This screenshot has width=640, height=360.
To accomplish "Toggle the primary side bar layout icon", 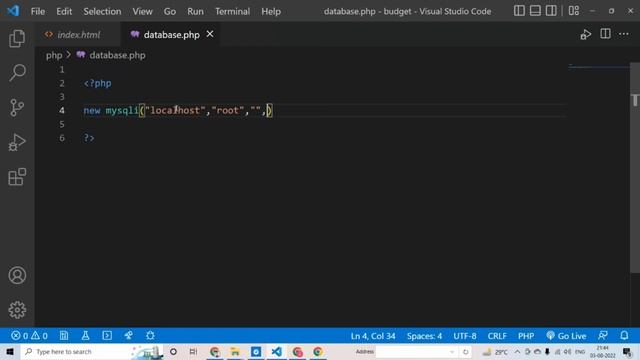I will [x=519, y=11].
